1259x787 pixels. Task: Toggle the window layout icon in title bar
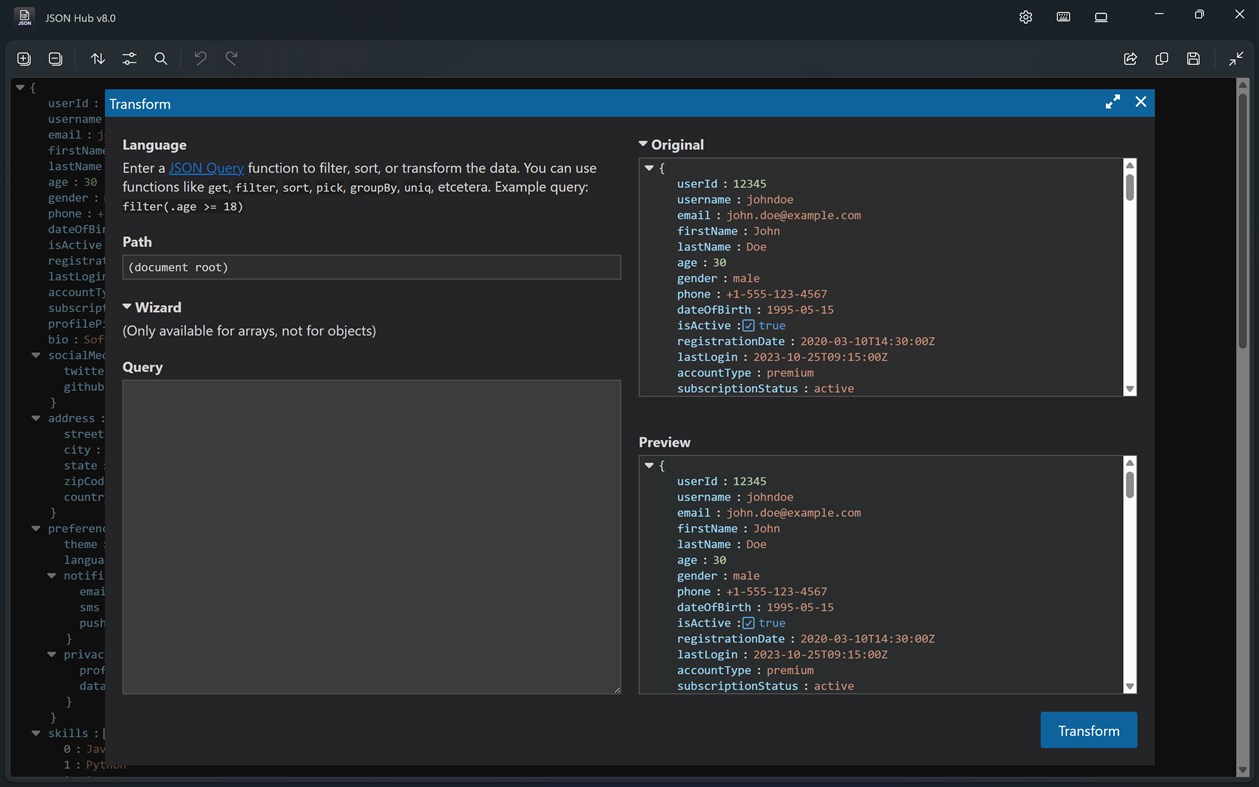tap(1101, 17)
